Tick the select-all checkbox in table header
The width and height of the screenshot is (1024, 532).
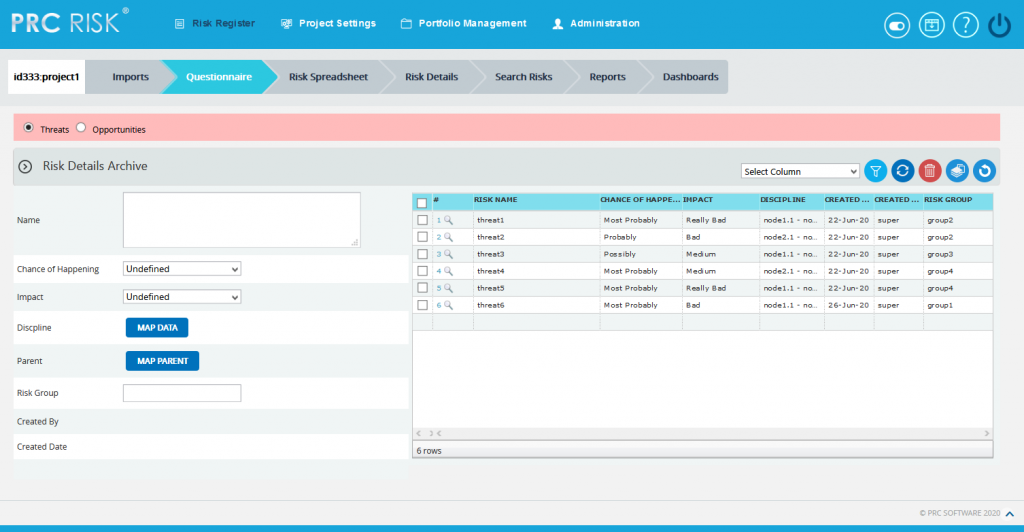pos(422,203)
